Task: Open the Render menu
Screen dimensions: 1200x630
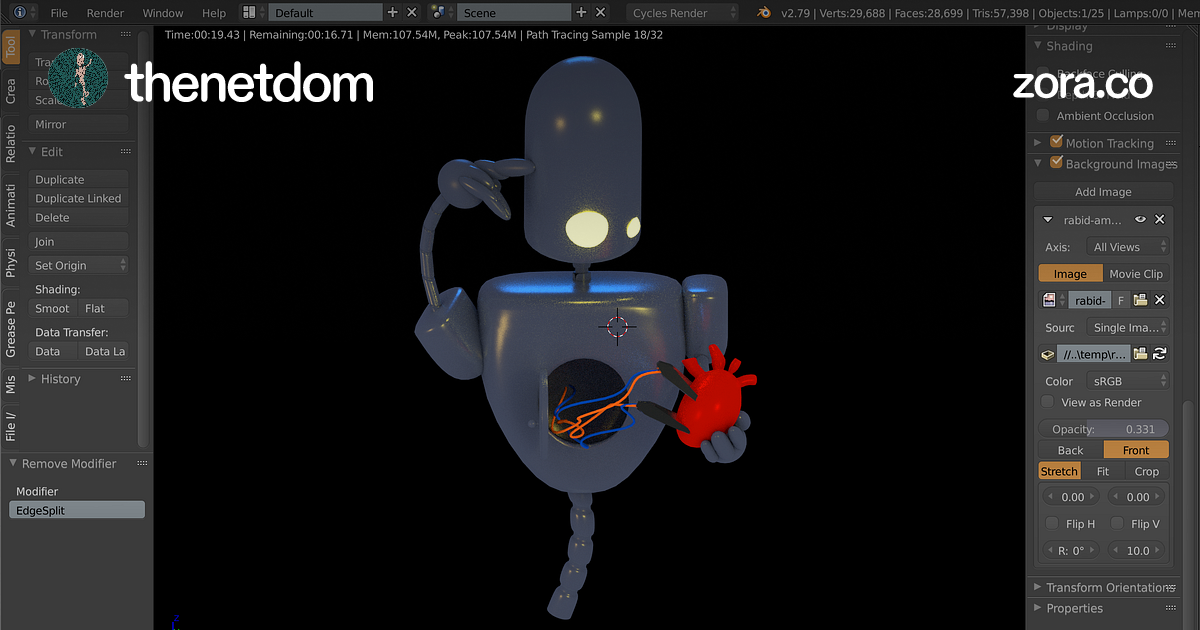Action: tap(105, 13)
